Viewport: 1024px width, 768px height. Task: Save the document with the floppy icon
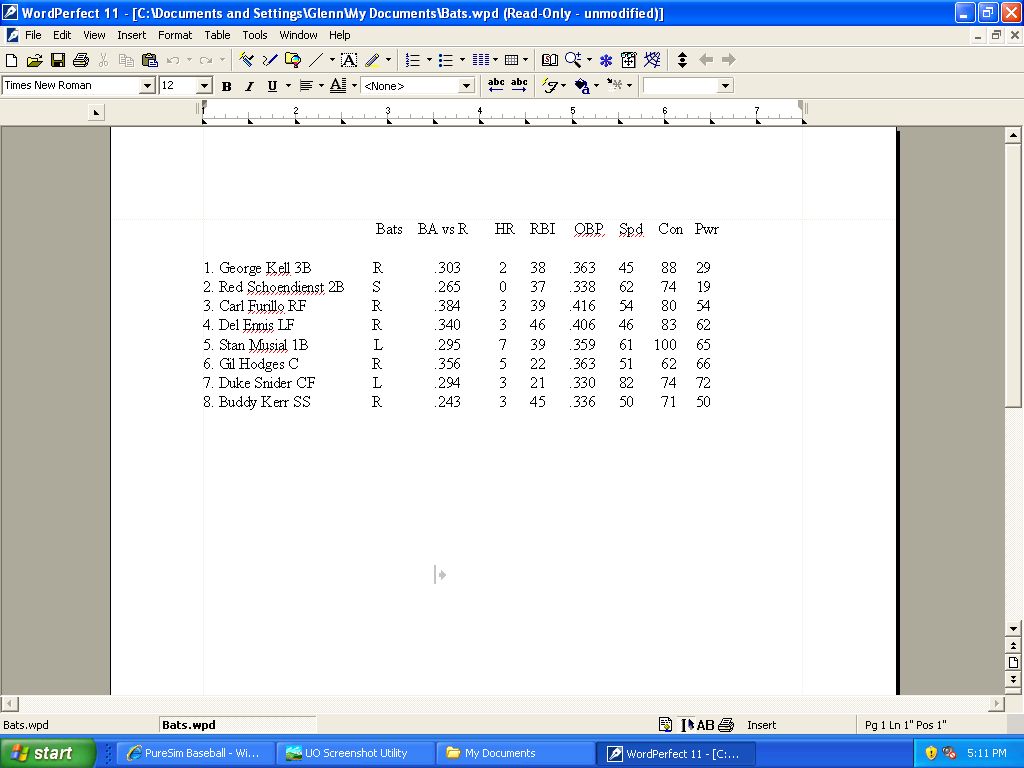pos(58,60)
